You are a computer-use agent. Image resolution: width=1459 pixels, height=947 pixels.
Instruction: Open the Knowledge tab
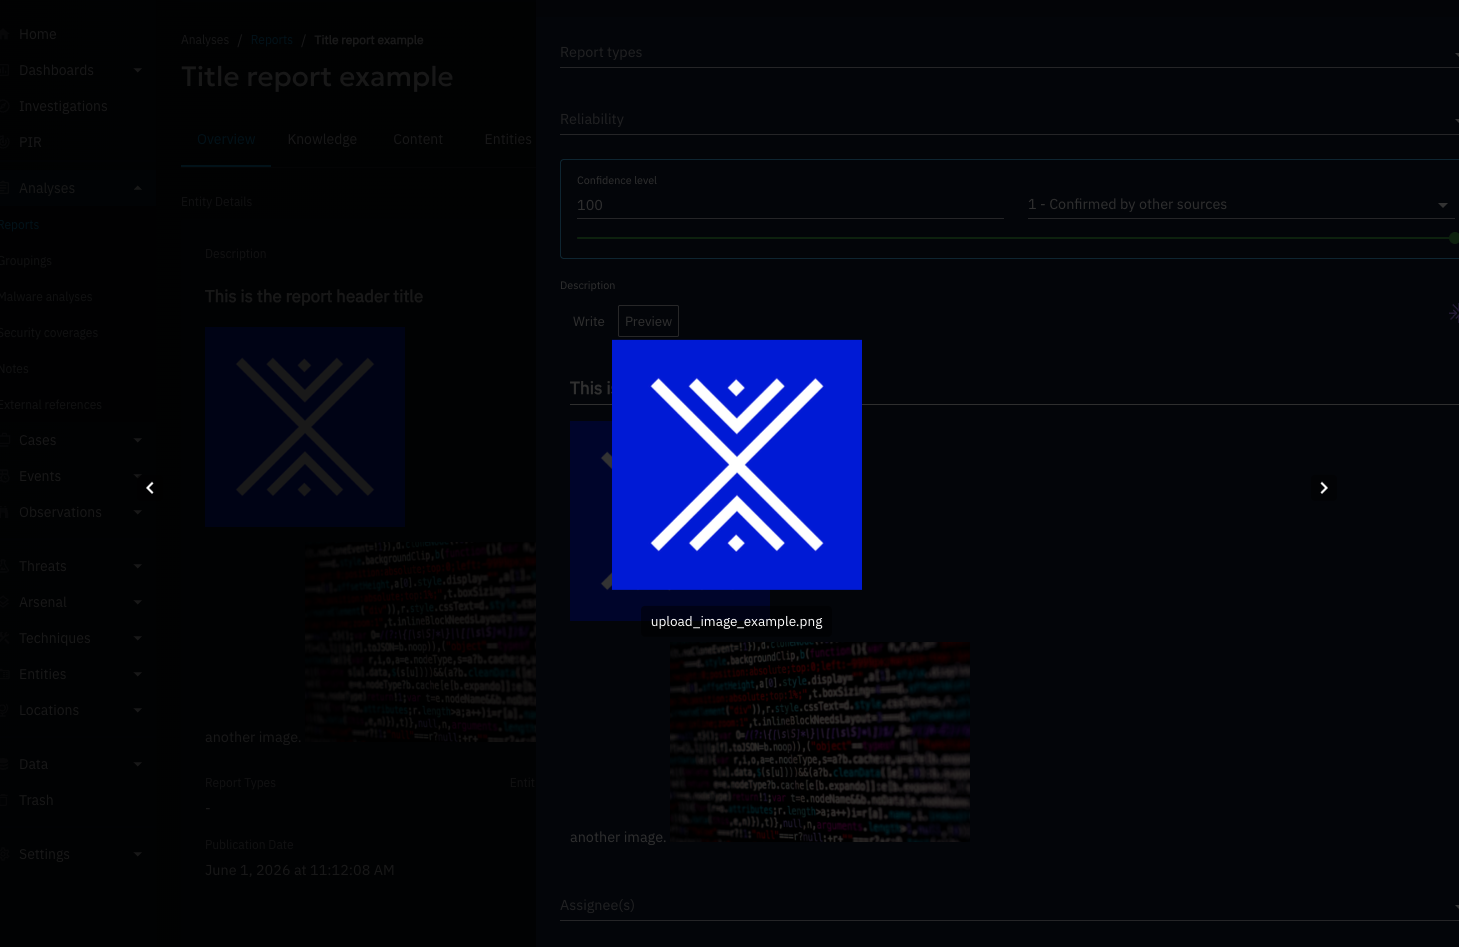(322, 139)
